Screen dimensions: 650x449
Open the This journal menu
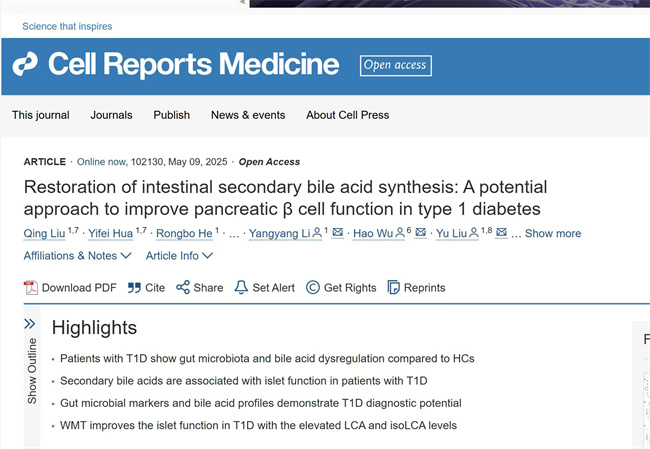(x=41, y=115)
